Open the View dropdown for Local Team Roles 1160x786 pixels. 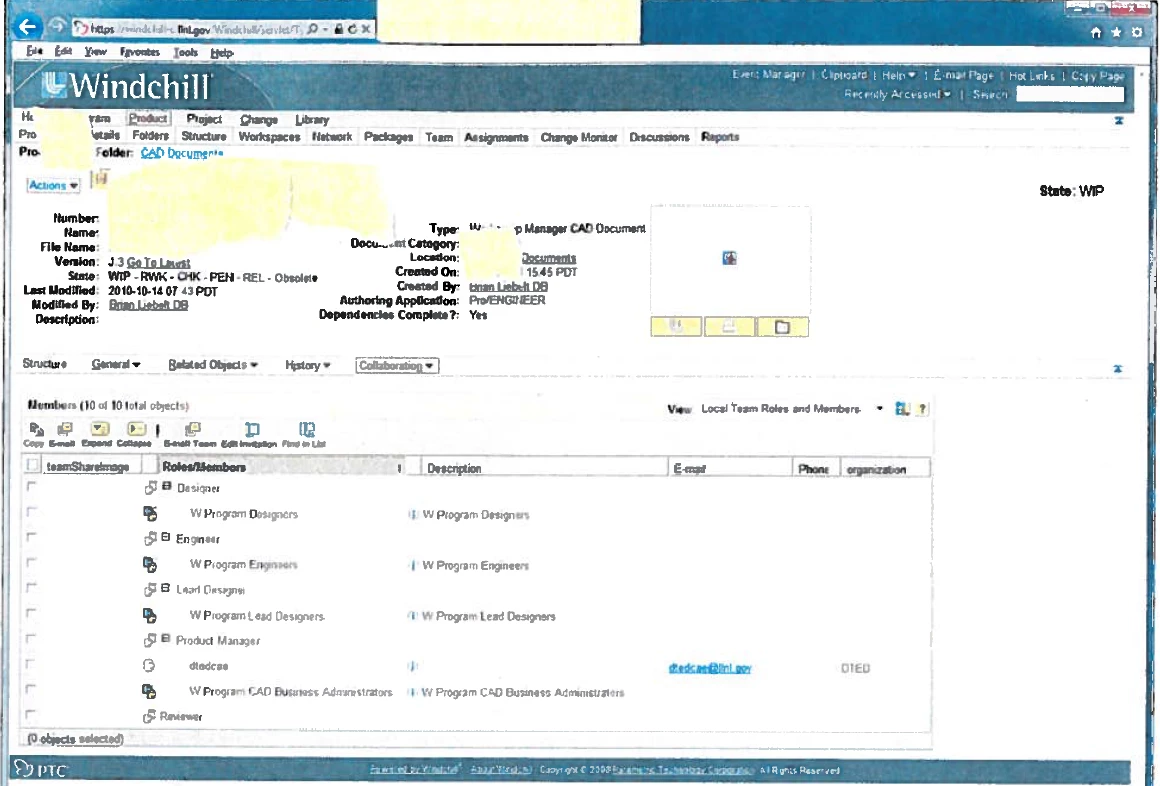[880, 409]
